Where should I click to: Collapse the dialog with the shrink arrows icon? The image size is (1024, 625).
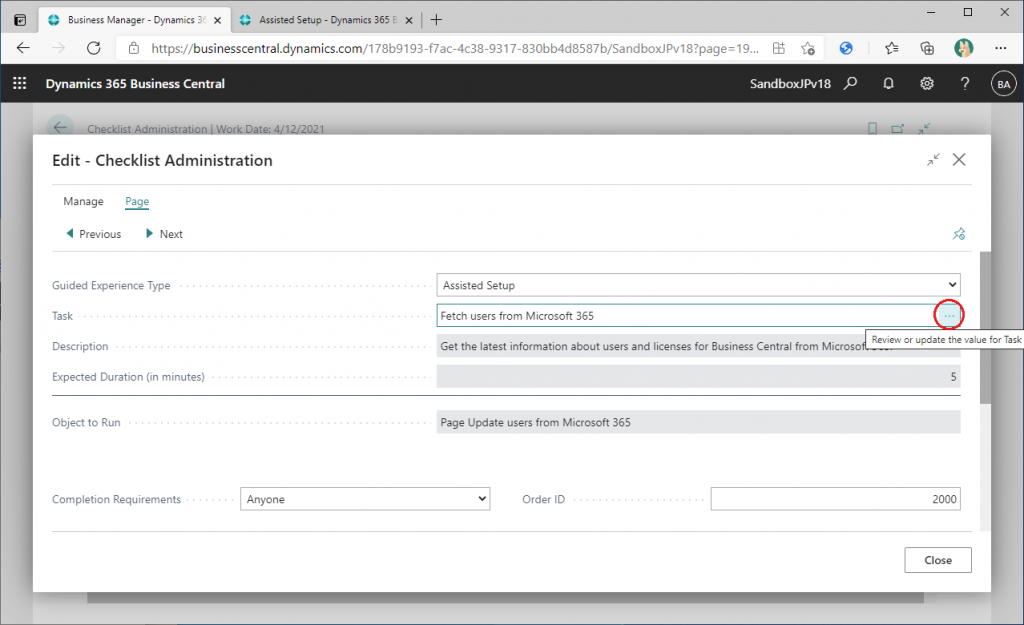[933, 159]
